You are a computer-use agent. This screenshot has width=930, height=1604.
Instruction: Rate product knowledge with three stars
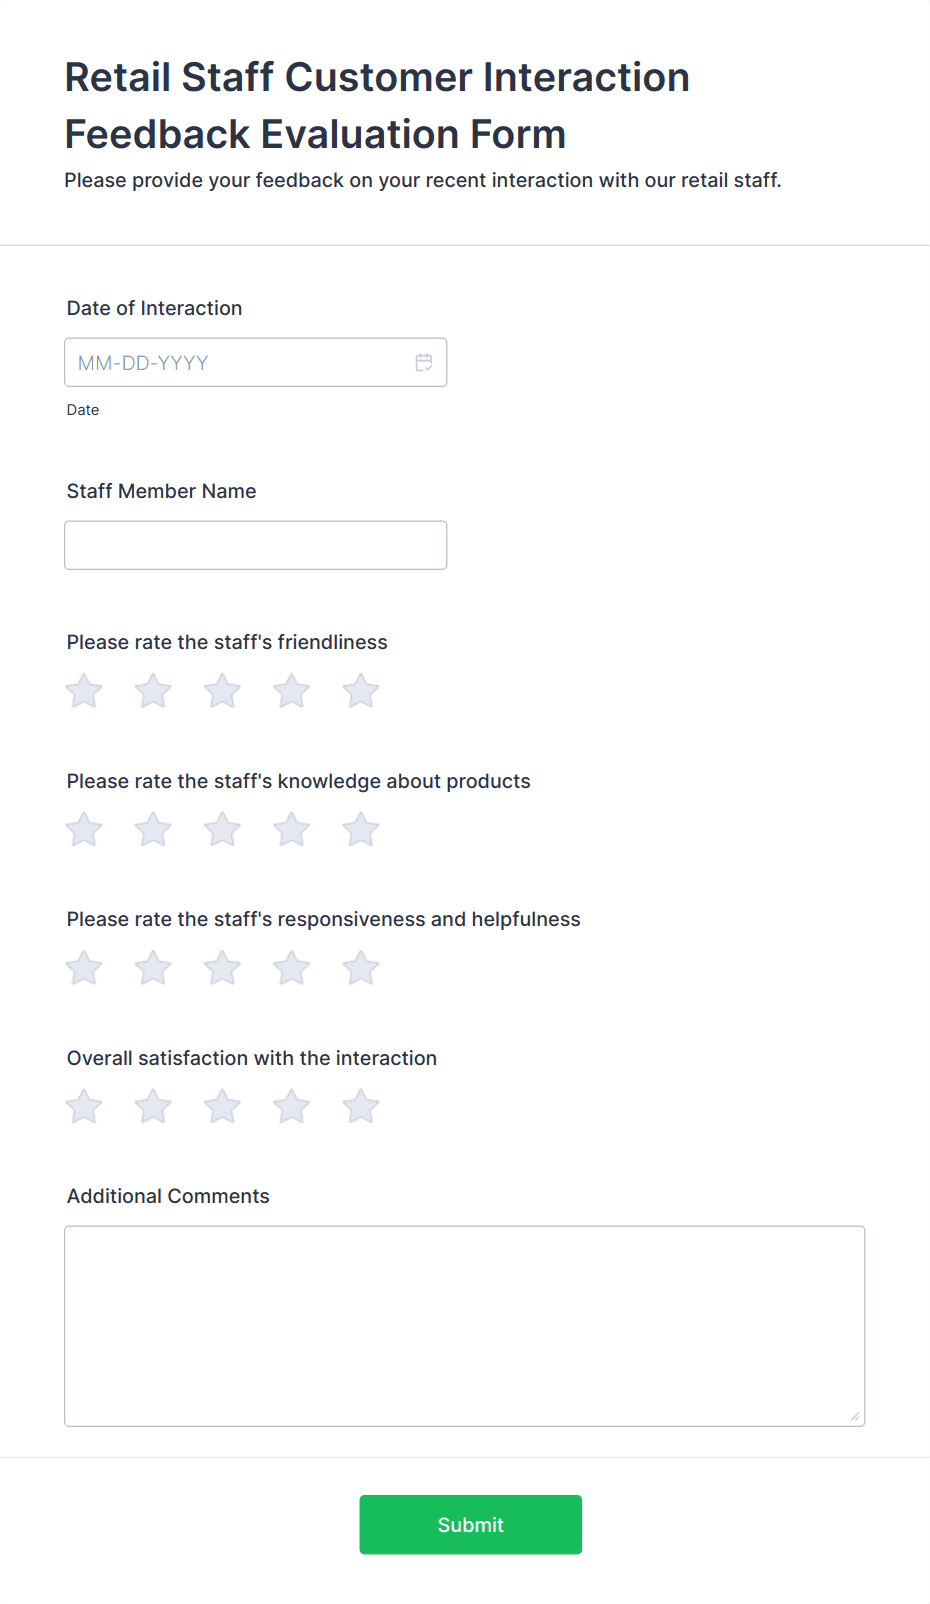click(222, 829)
